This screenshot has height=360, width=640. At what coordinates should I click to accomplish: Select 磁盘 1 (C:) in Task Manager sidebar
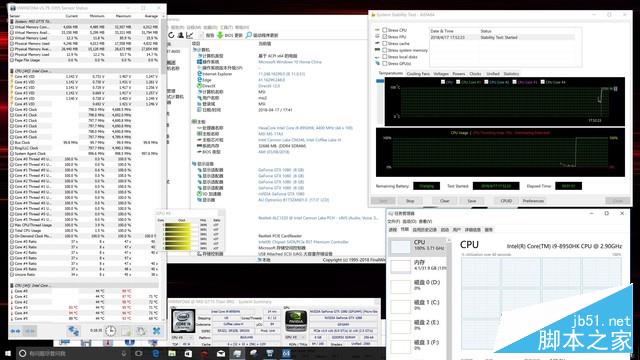click(x=418, y=306)
